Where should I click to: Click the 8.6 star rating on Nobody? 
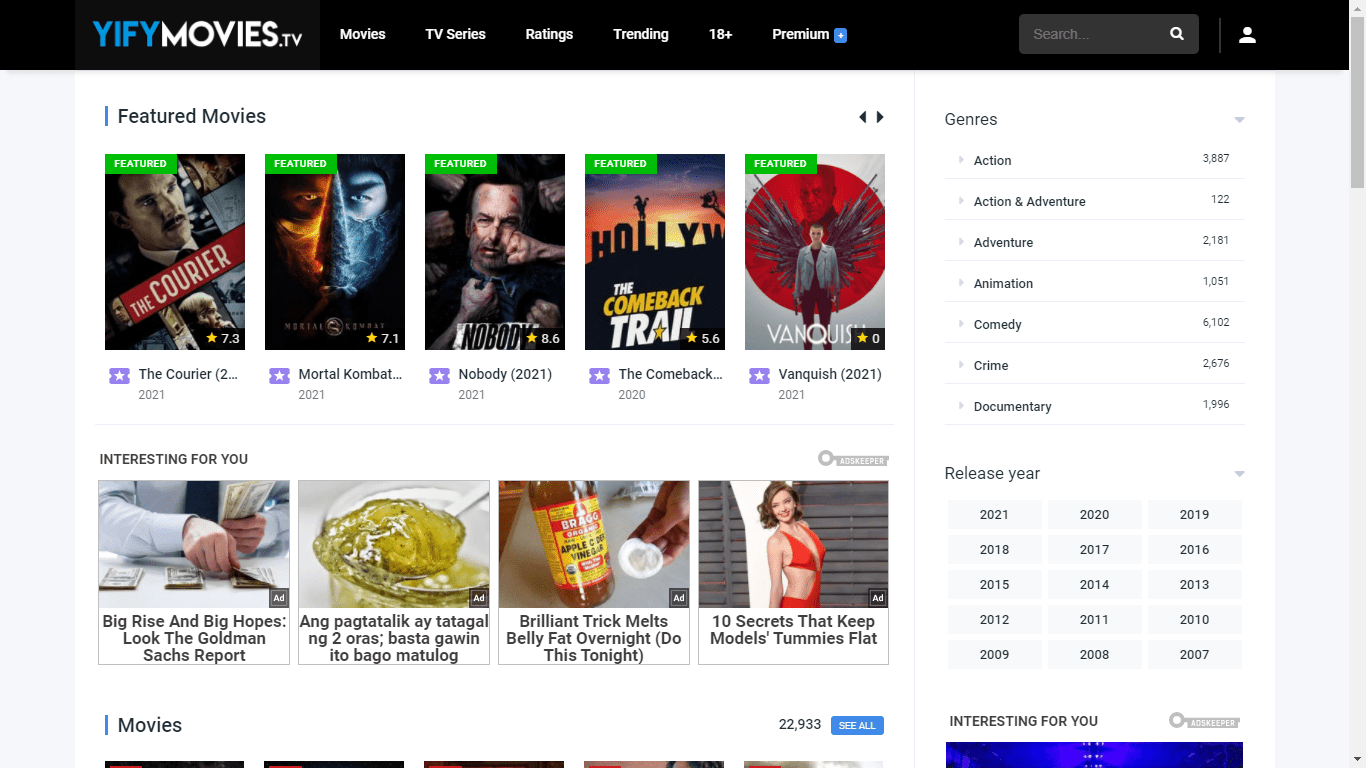(x=543, y=339)
